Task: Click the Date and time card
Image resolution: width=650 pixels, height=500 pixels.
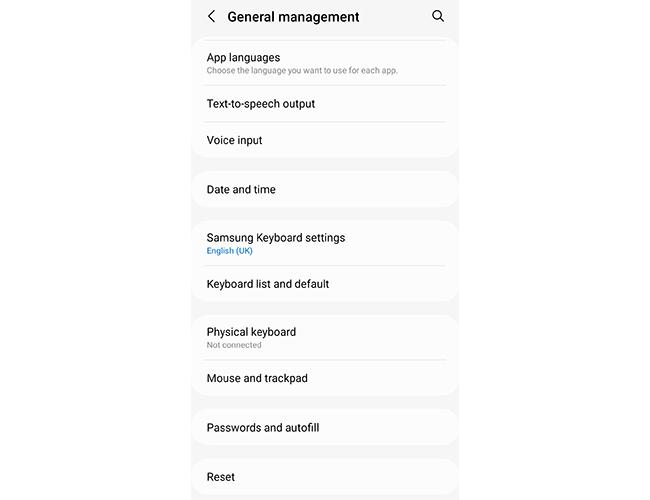Action: point(325,189)
